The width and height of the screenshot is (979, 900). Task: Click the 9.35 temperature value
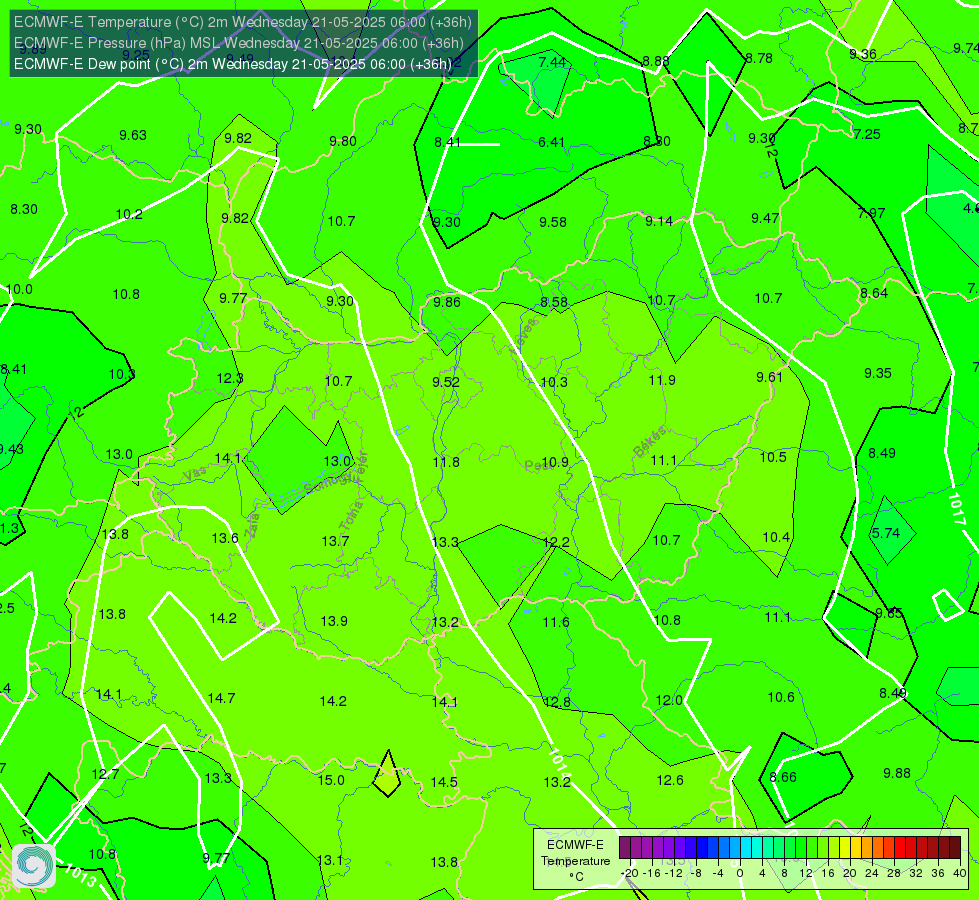coord(878,373)
